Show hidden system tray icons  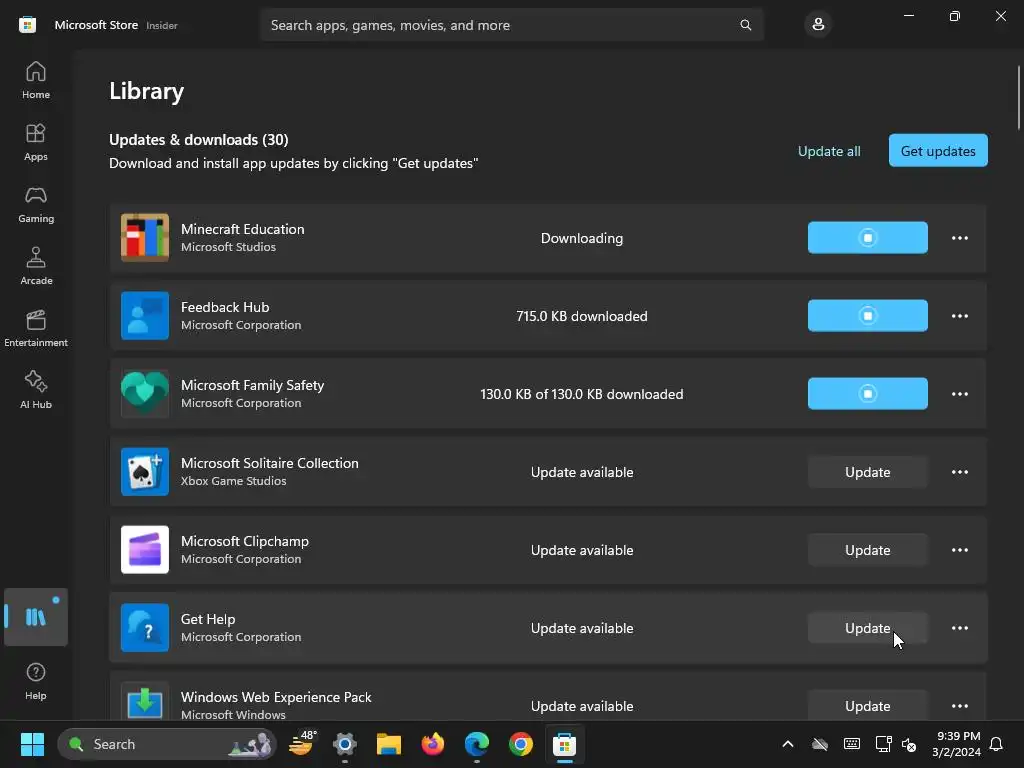(788, 744)
